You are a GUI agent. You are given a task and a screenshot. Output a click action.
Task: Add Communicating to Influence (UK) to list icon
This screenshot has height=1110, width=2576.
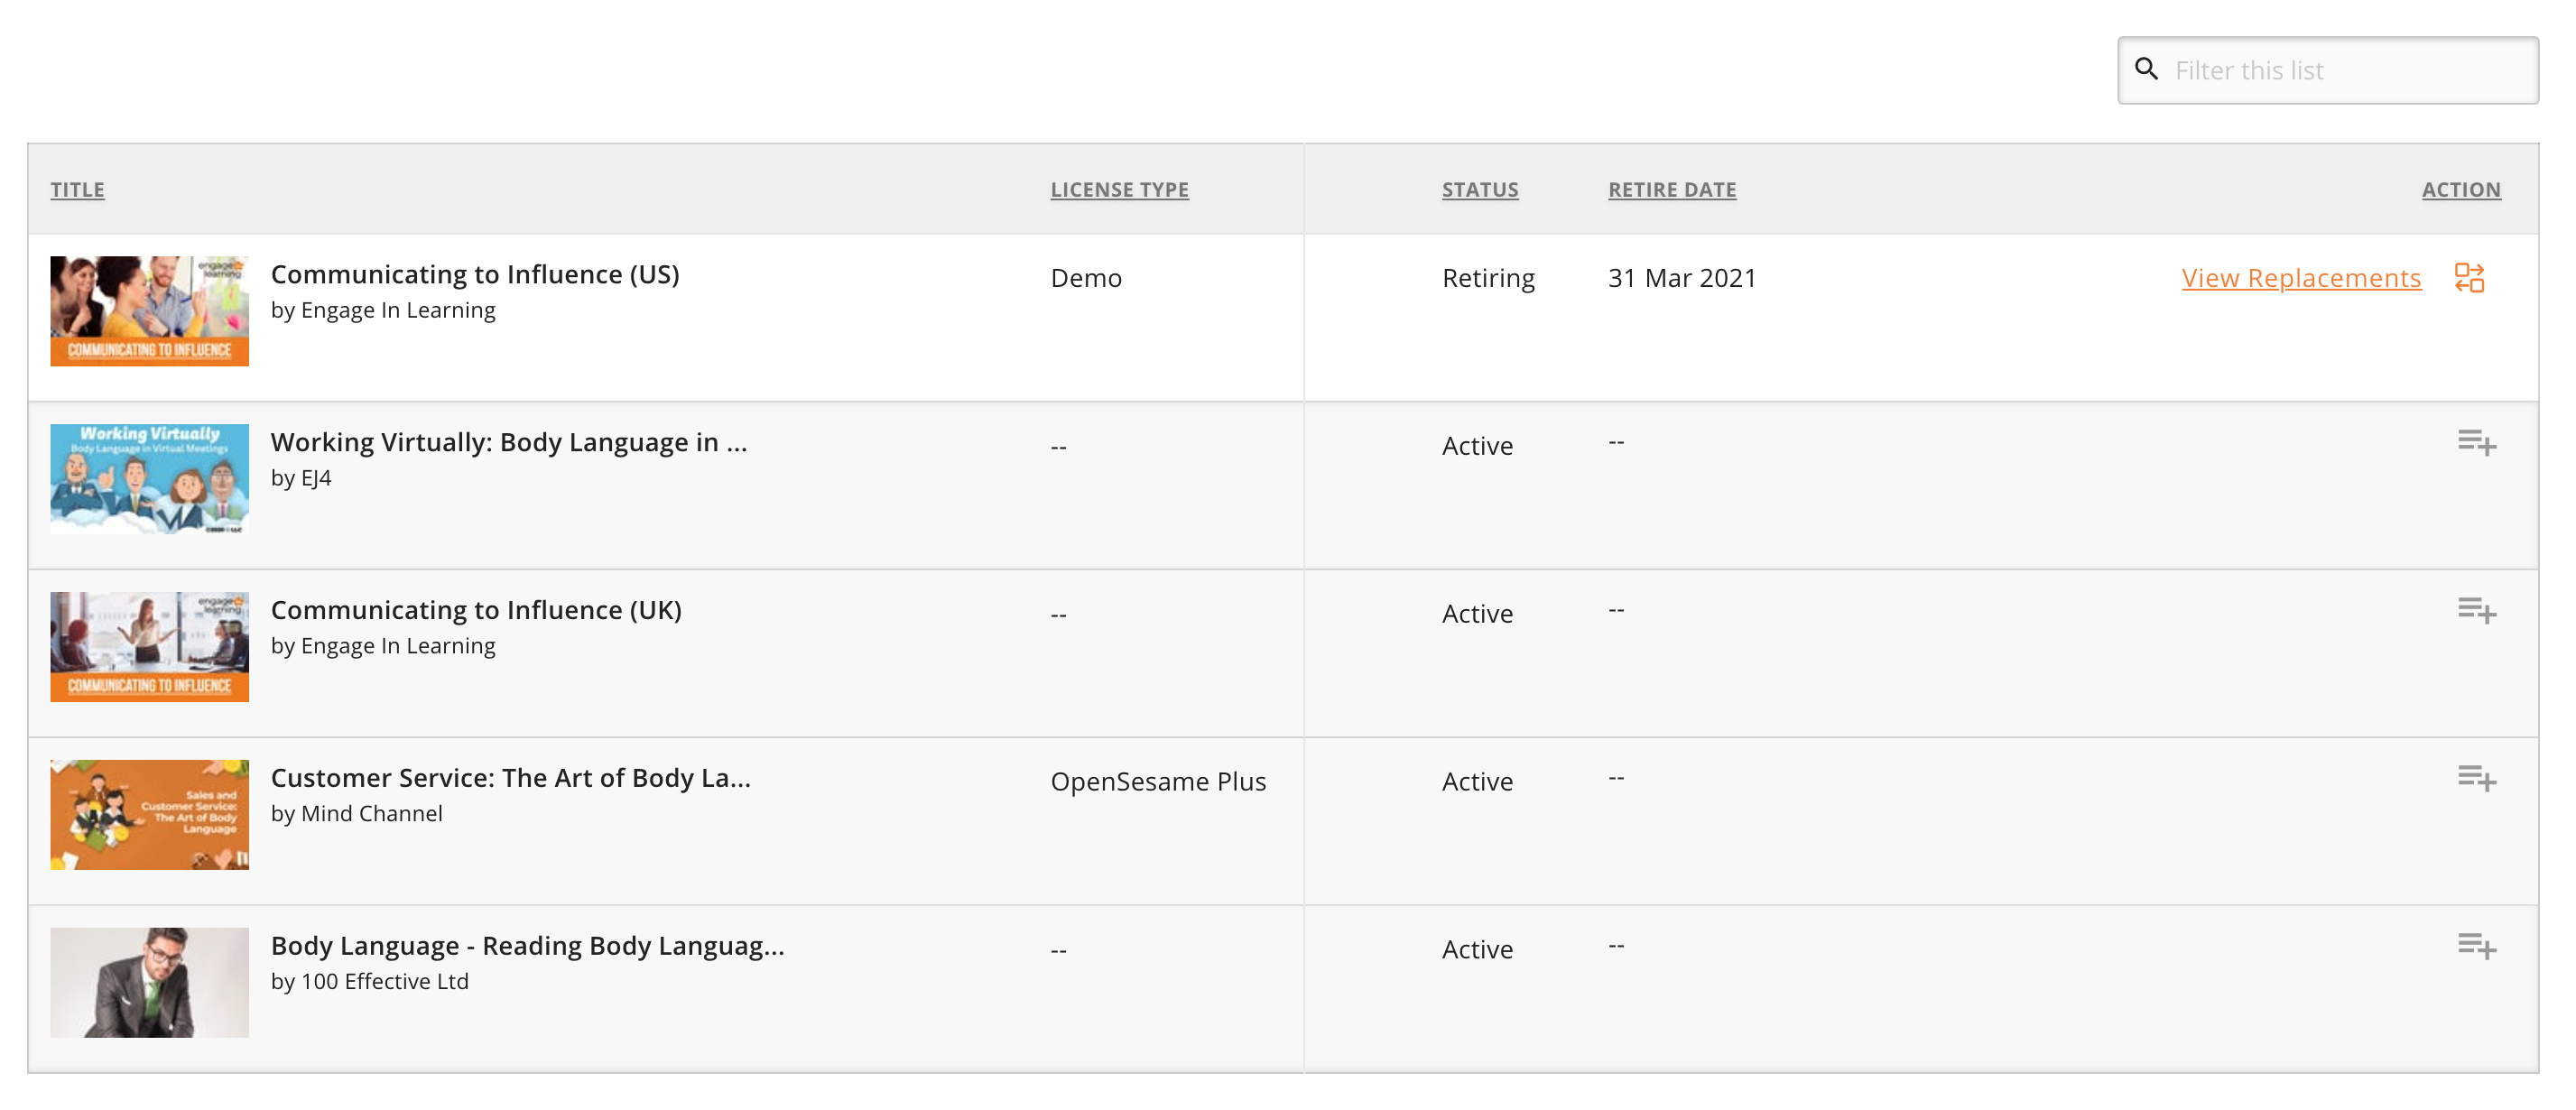(x=2477, y=610)
